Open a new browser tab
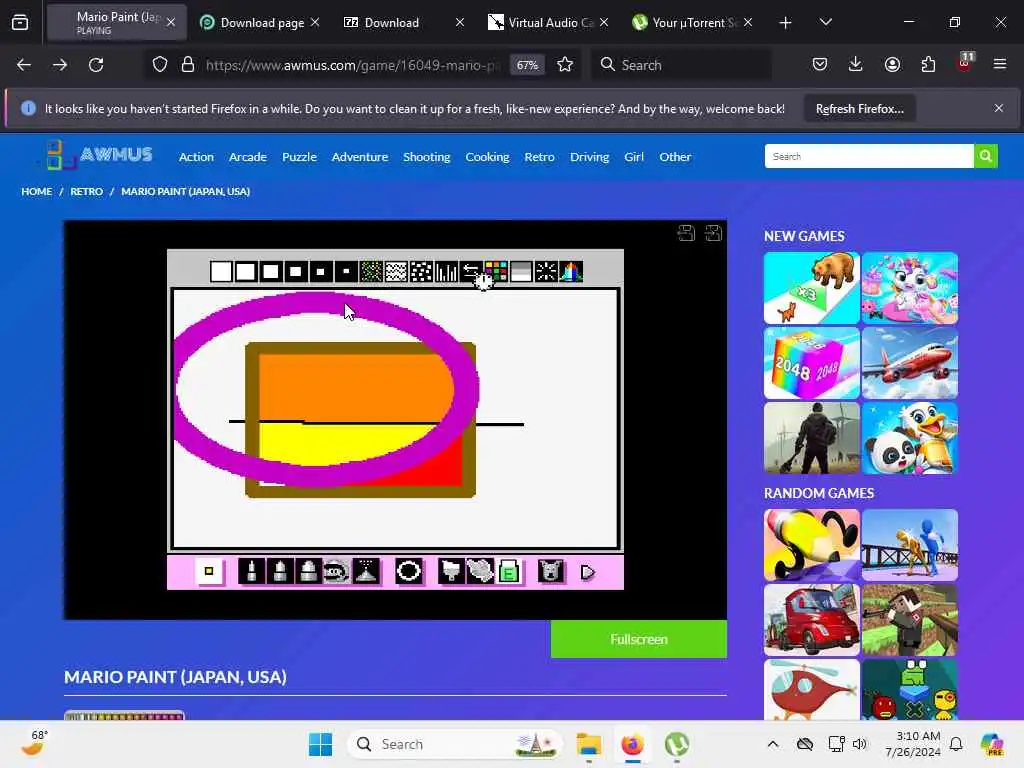This screenshot has width=1024, height=768. 786,23
